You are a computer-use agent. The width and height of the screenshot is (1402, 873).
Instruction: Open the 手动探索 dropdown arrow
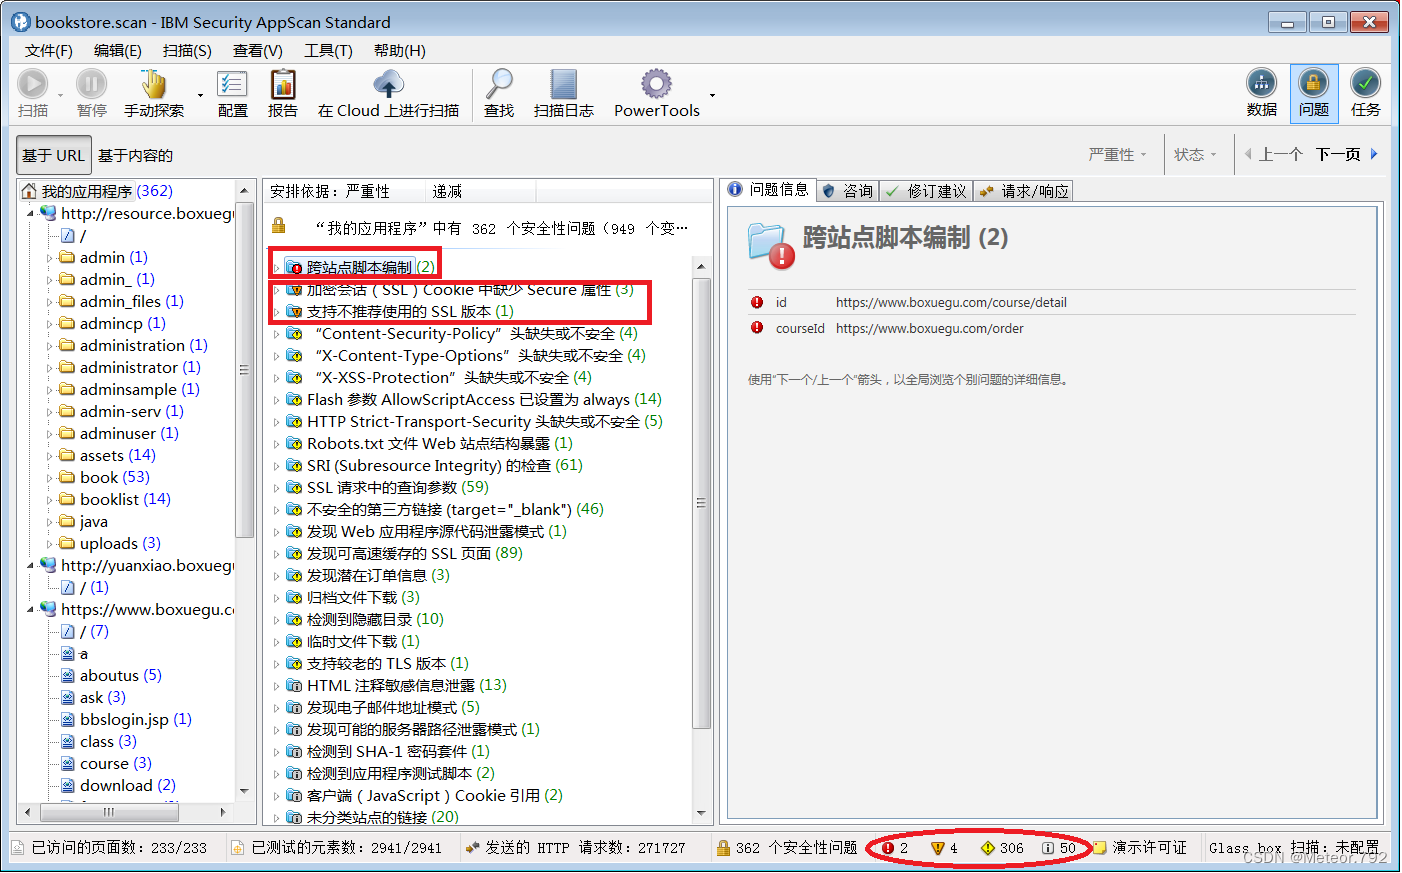[200, 95]
